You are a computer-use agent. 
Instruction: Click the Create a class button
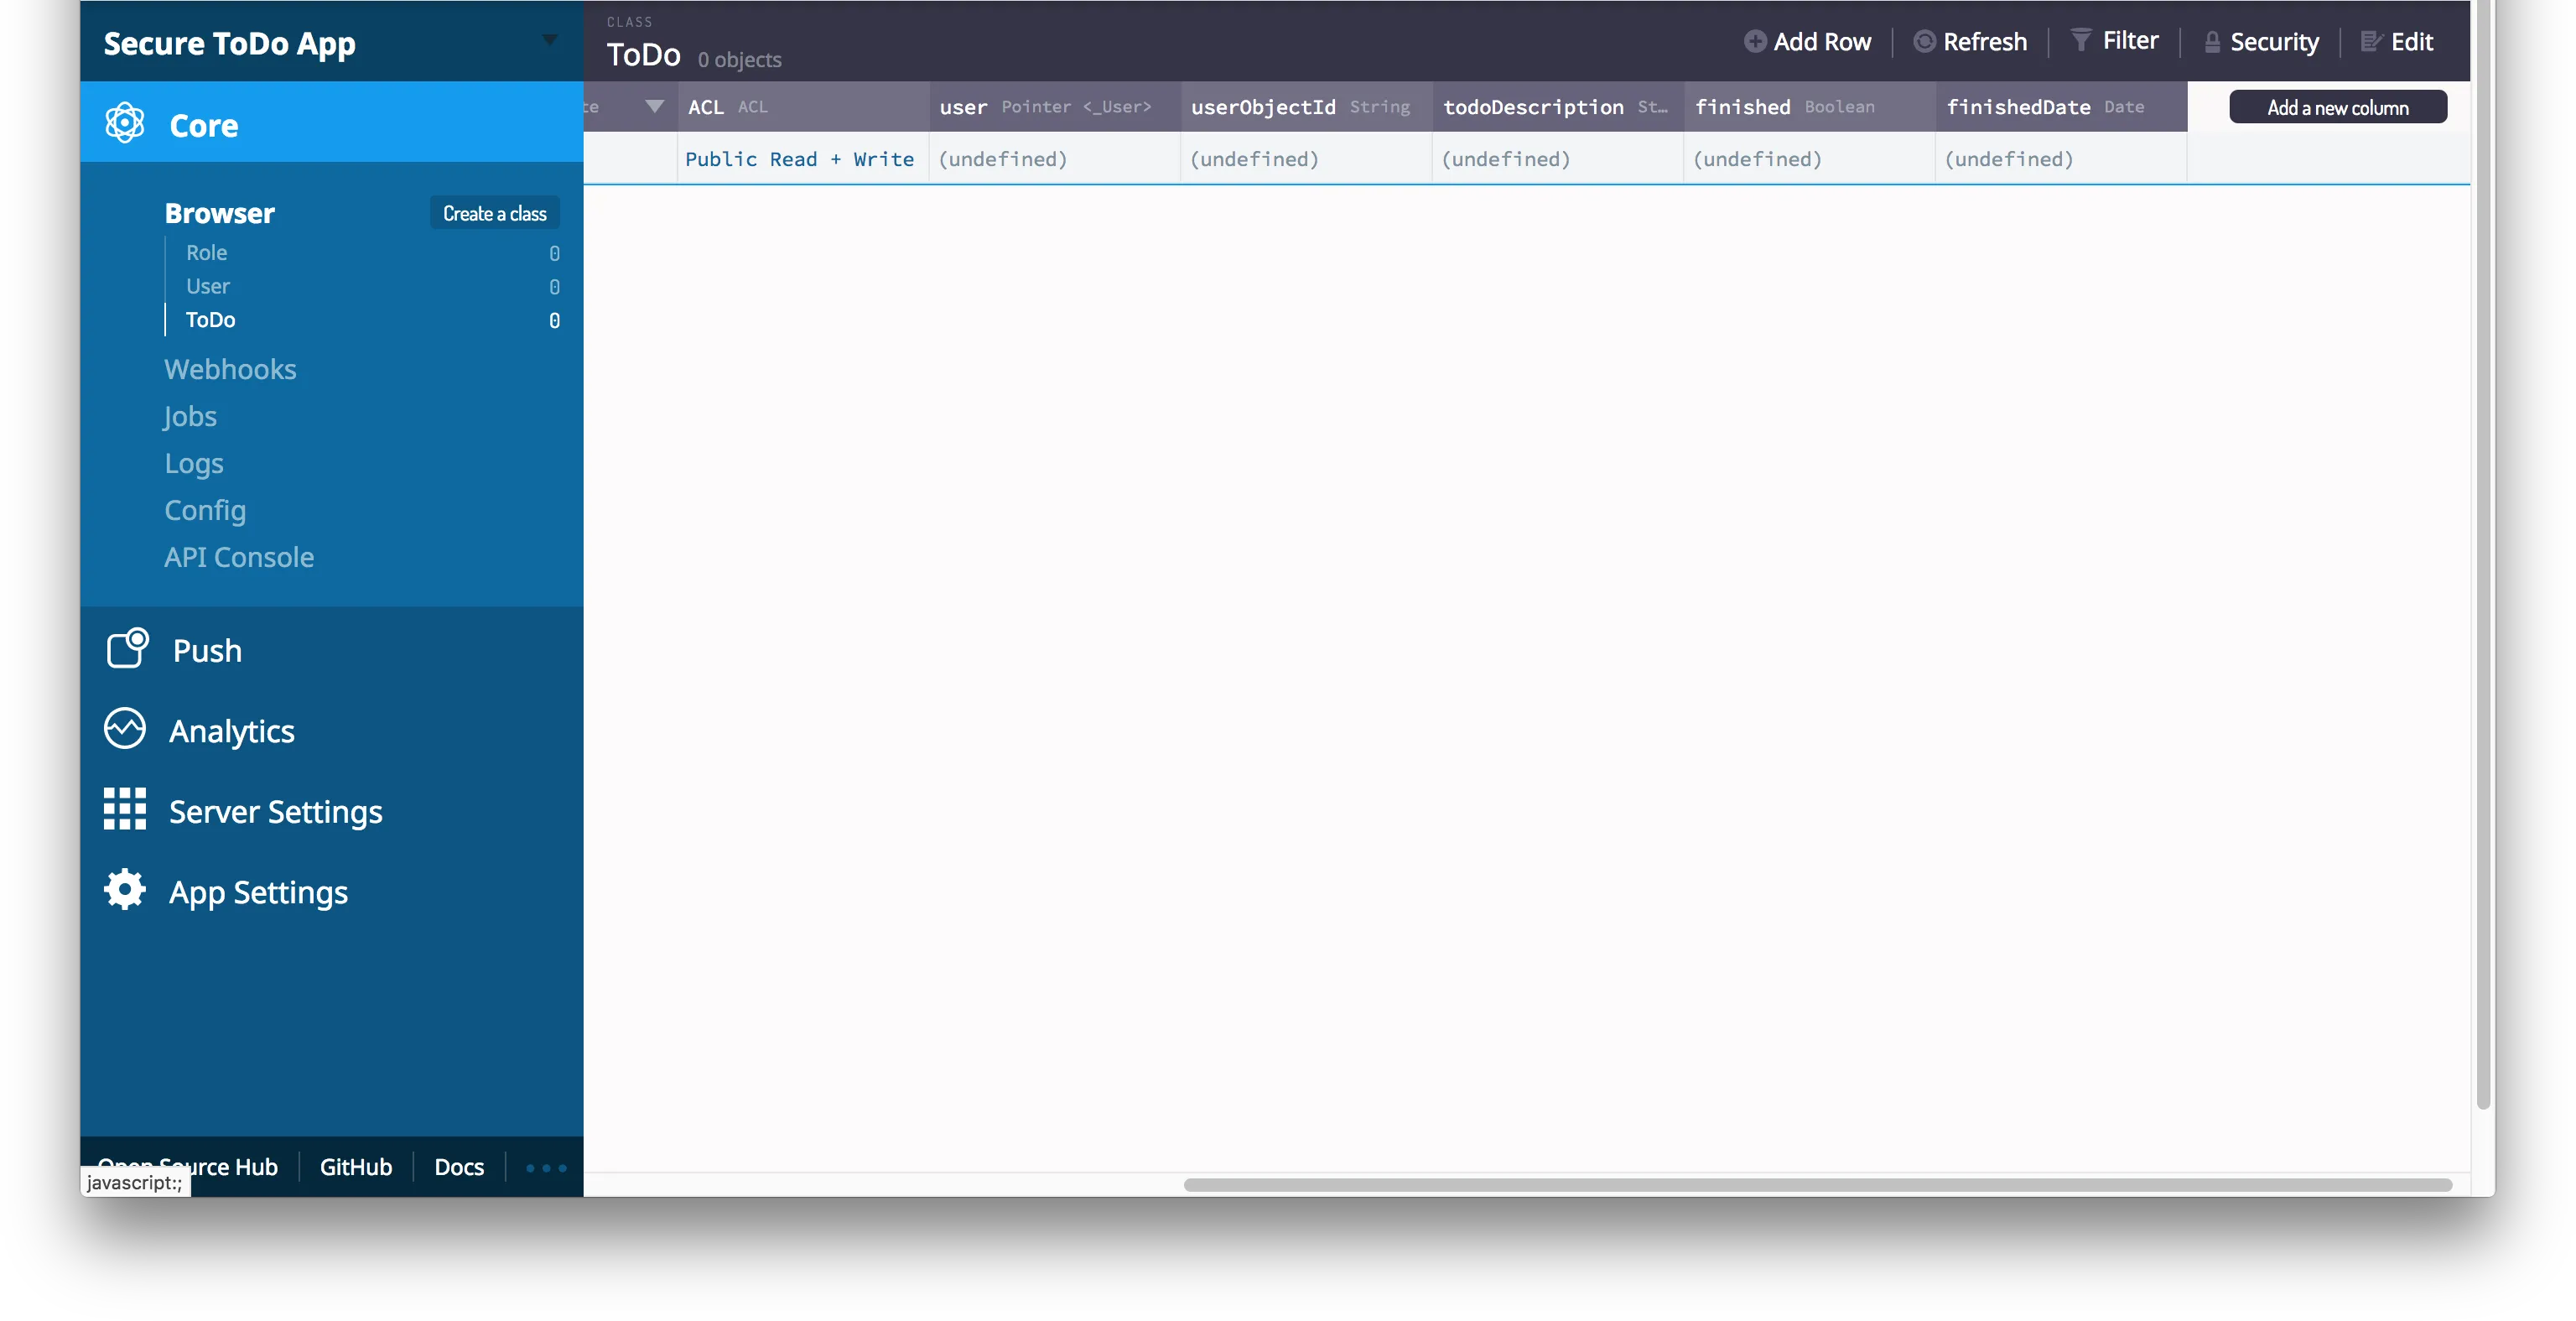[x=494, y=213]
